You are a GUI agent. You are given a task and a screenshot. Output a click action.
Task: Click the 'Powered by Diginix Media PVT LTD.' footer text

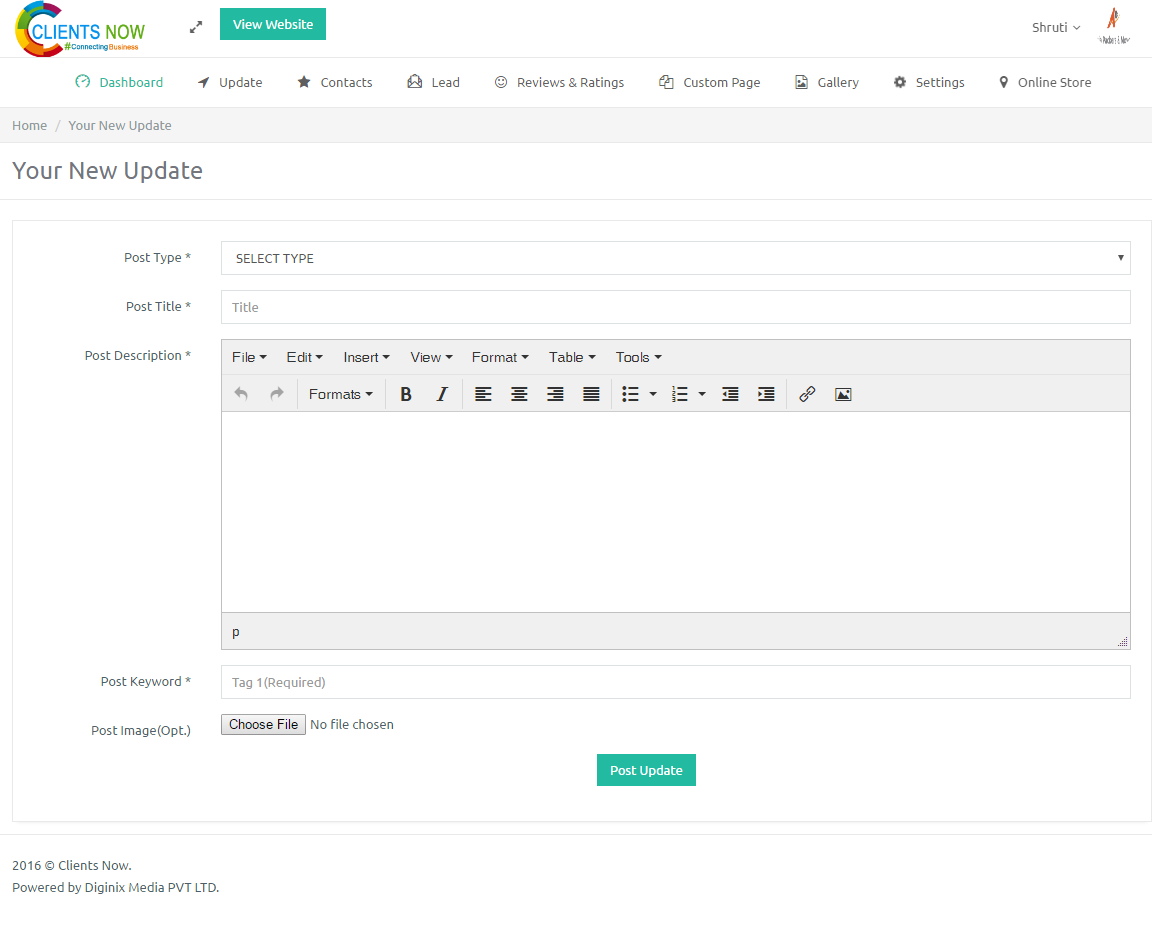pos(115,887)
